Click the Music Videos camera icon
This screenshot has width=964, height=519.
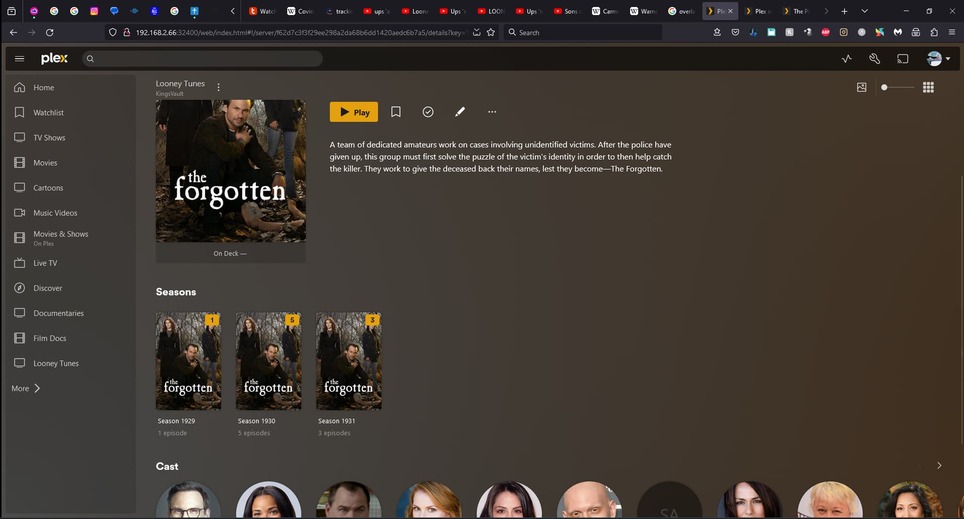point(20,213)
